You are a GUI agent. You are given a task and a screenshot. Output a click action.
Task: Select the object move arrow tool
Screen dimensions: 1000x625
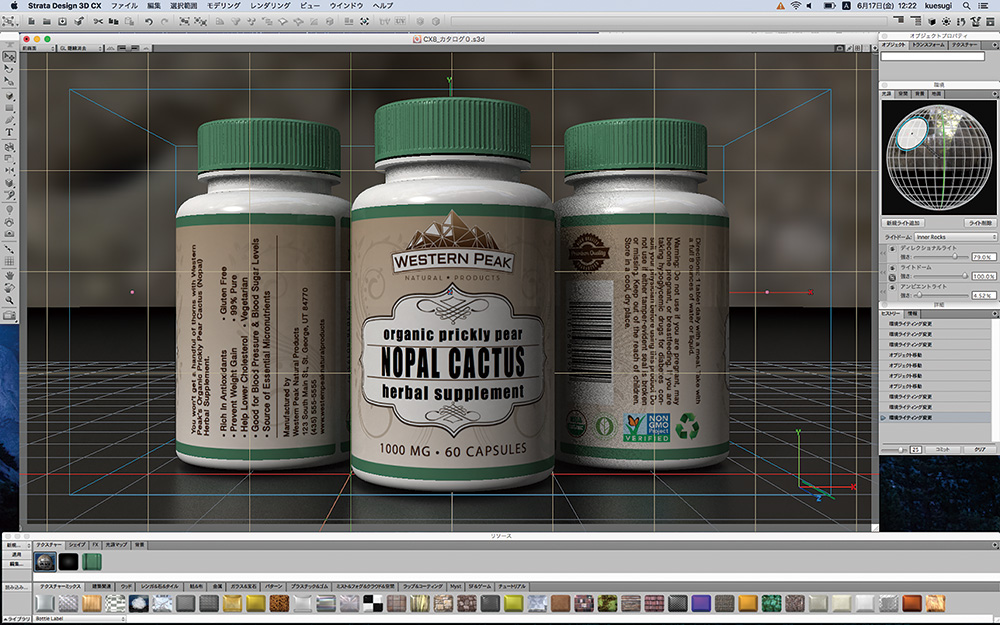10,56
